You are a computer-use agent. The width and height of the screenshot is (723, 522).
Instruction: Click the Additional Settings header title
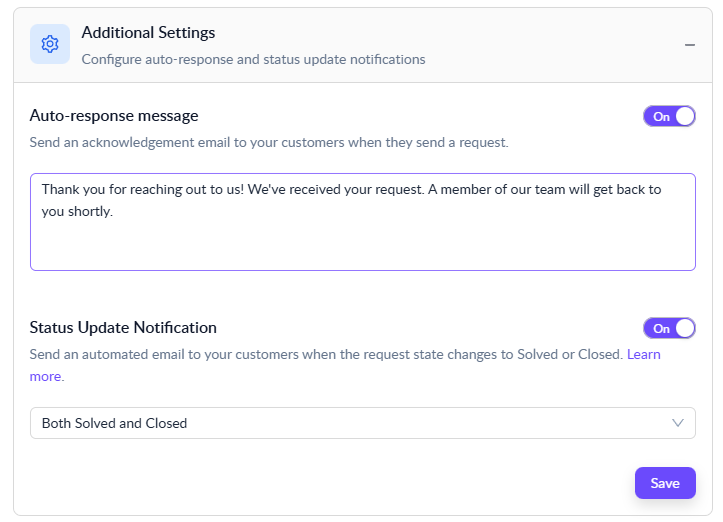click(148, 34)
